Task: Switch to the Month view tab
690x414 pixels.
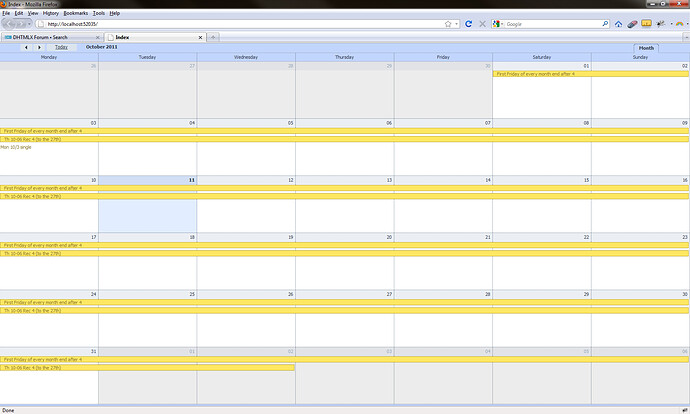Action: pyautogui.click(x=646, y=48)
